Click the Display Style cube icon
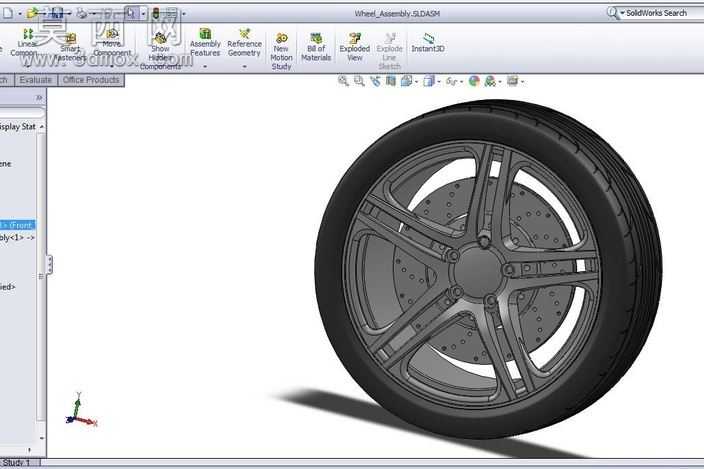 [x=429, y=81]
